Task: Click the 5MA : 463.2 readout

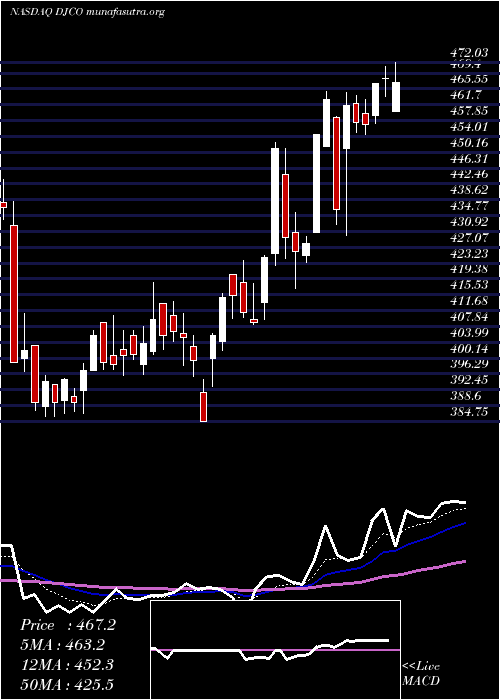Action: point(63,645)
